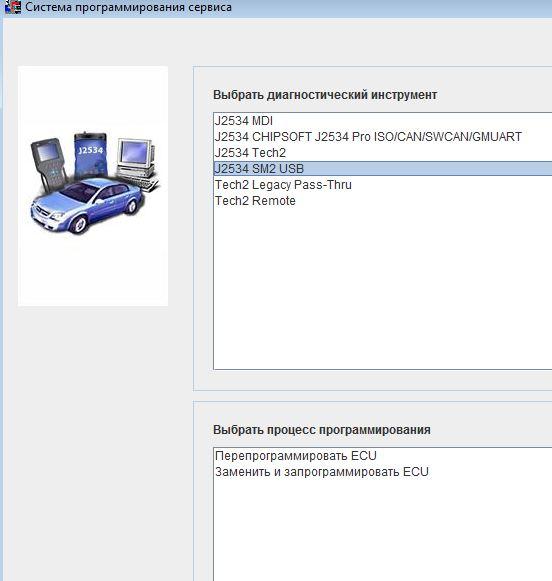This screenshot has width=552, height=581.
Task: Click the desktop computer in the illustration
Action: [136, 163]
